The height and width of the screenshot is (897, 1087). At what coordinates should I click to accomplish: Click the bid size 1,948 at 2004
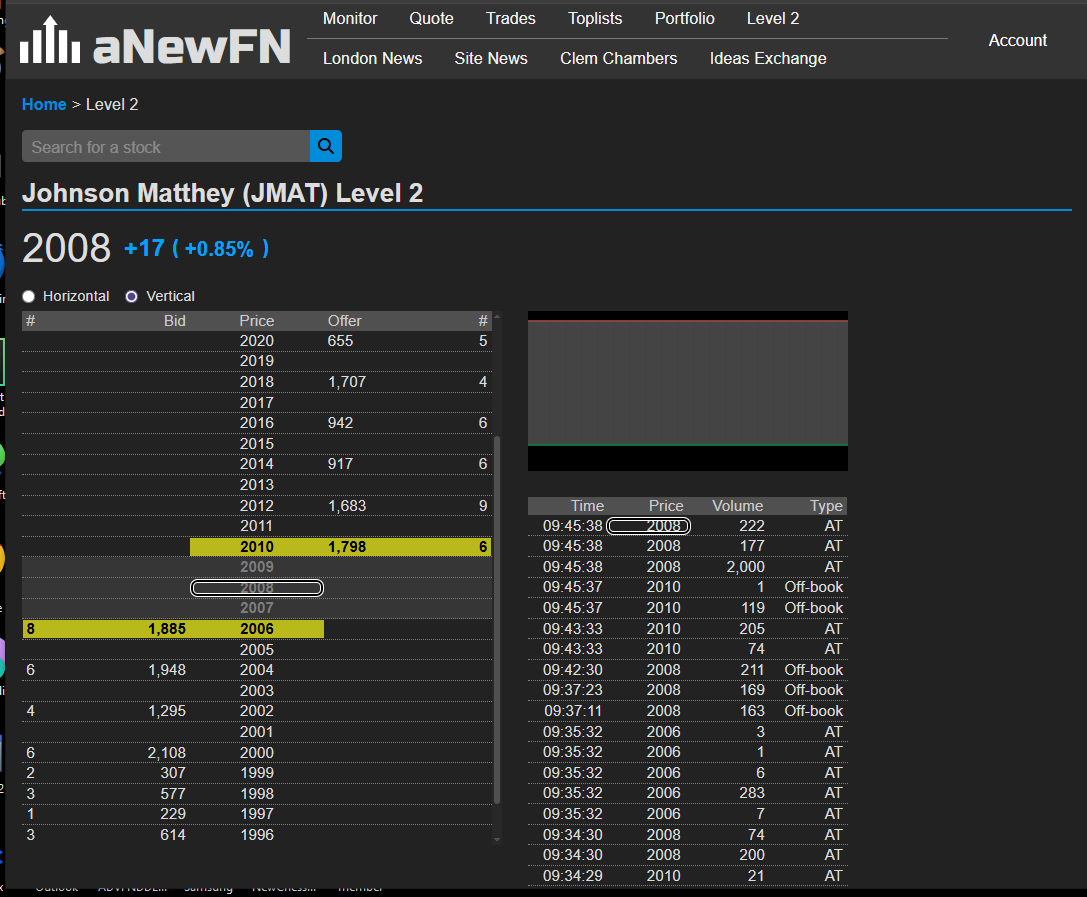(167, 670)
